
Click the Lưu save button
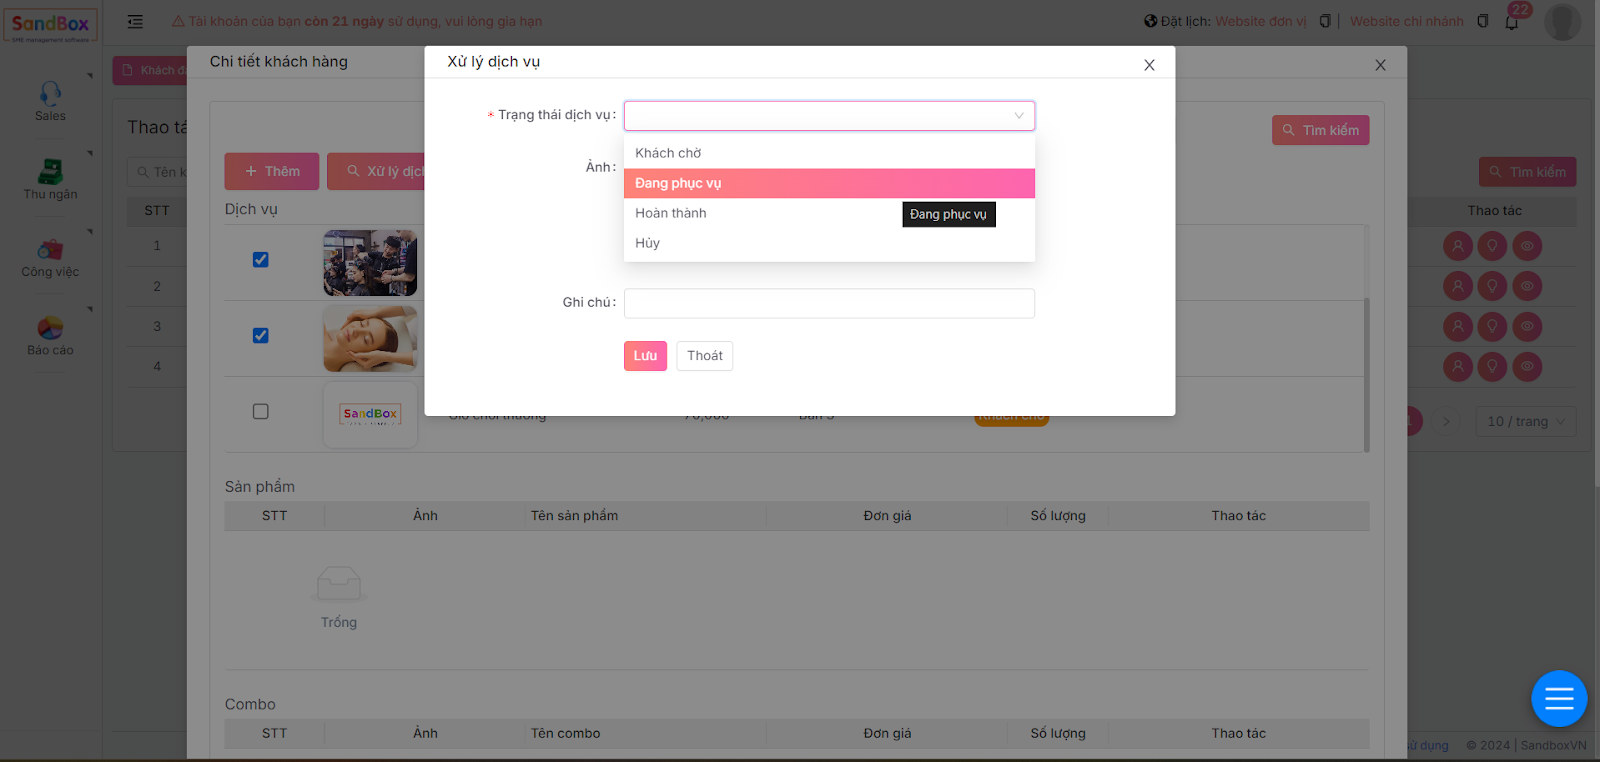(645, 356)
